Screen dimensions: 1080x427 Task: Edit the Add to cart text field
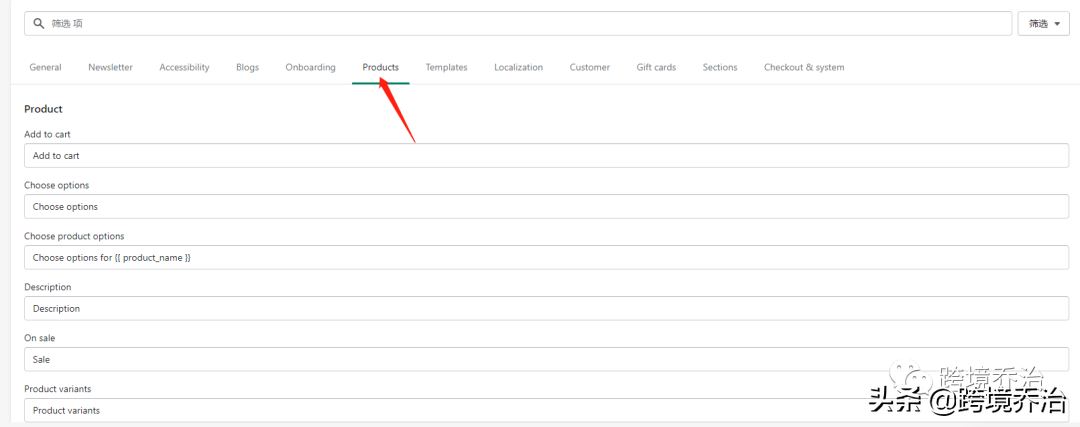[546, 156]
